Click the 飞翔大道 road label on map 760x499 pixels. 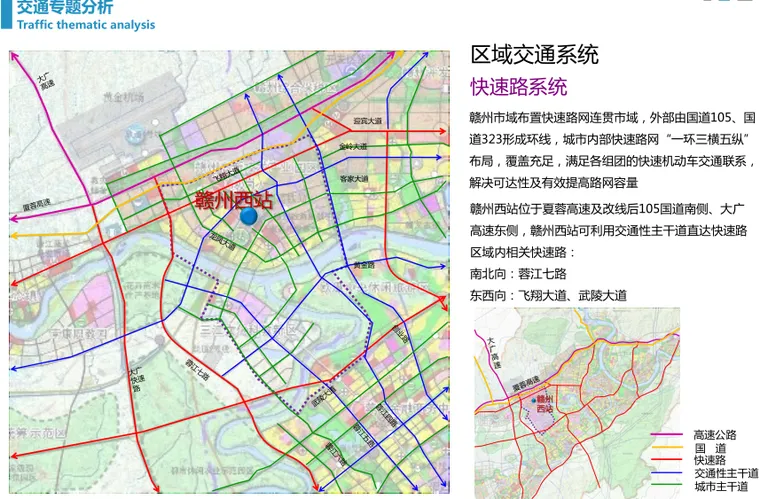(x=226, y=174)
